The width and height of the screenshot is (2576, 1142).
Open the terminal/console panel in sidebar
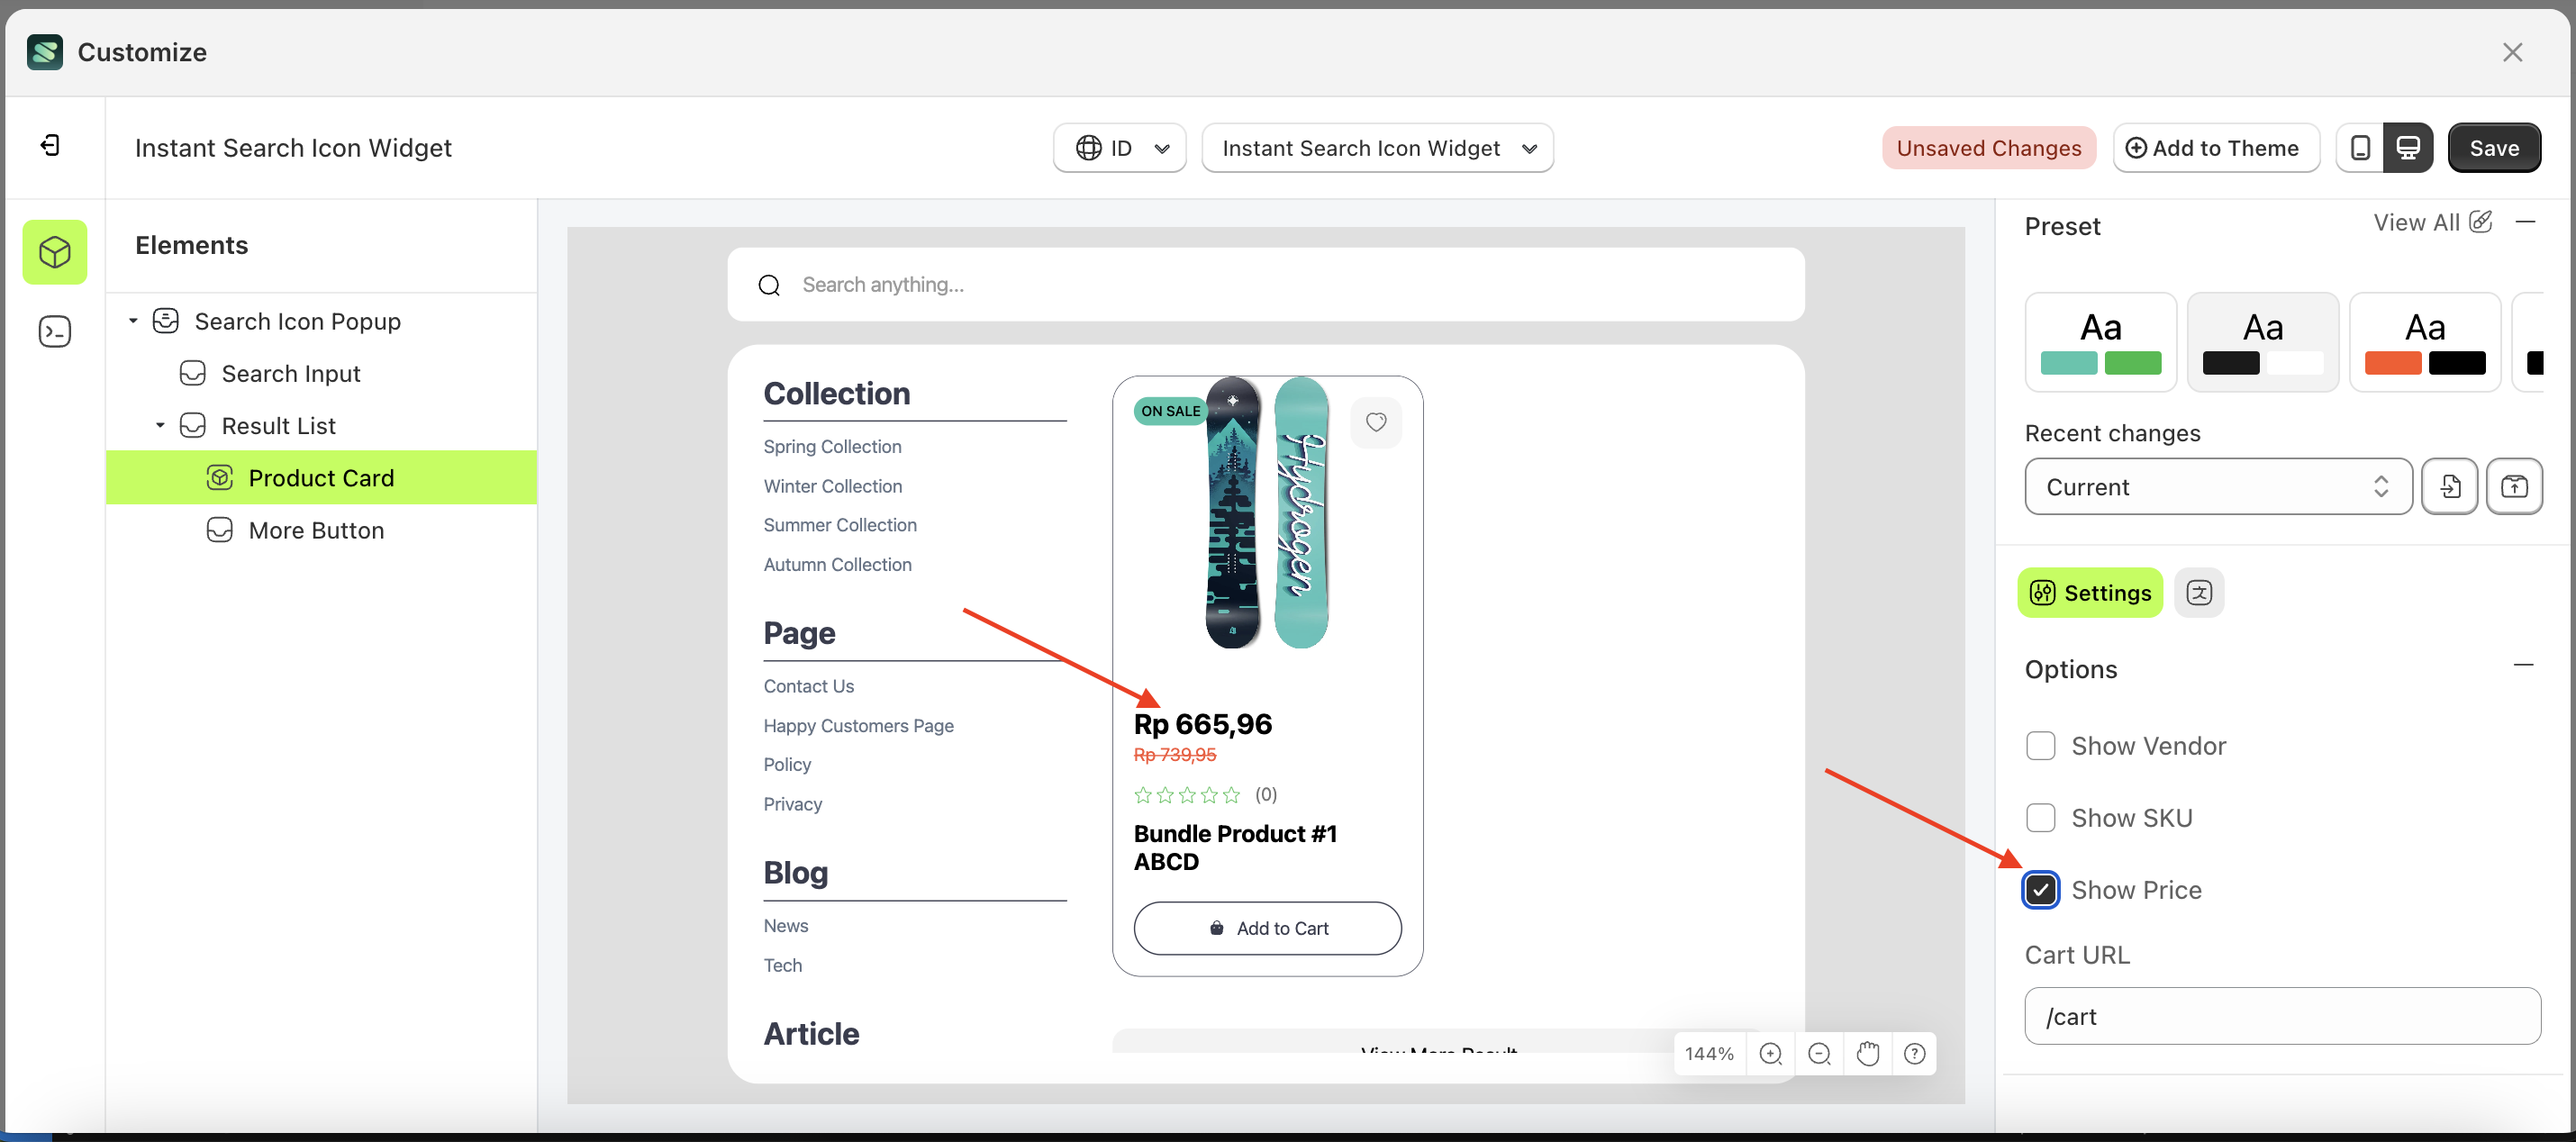pos(55,331)
